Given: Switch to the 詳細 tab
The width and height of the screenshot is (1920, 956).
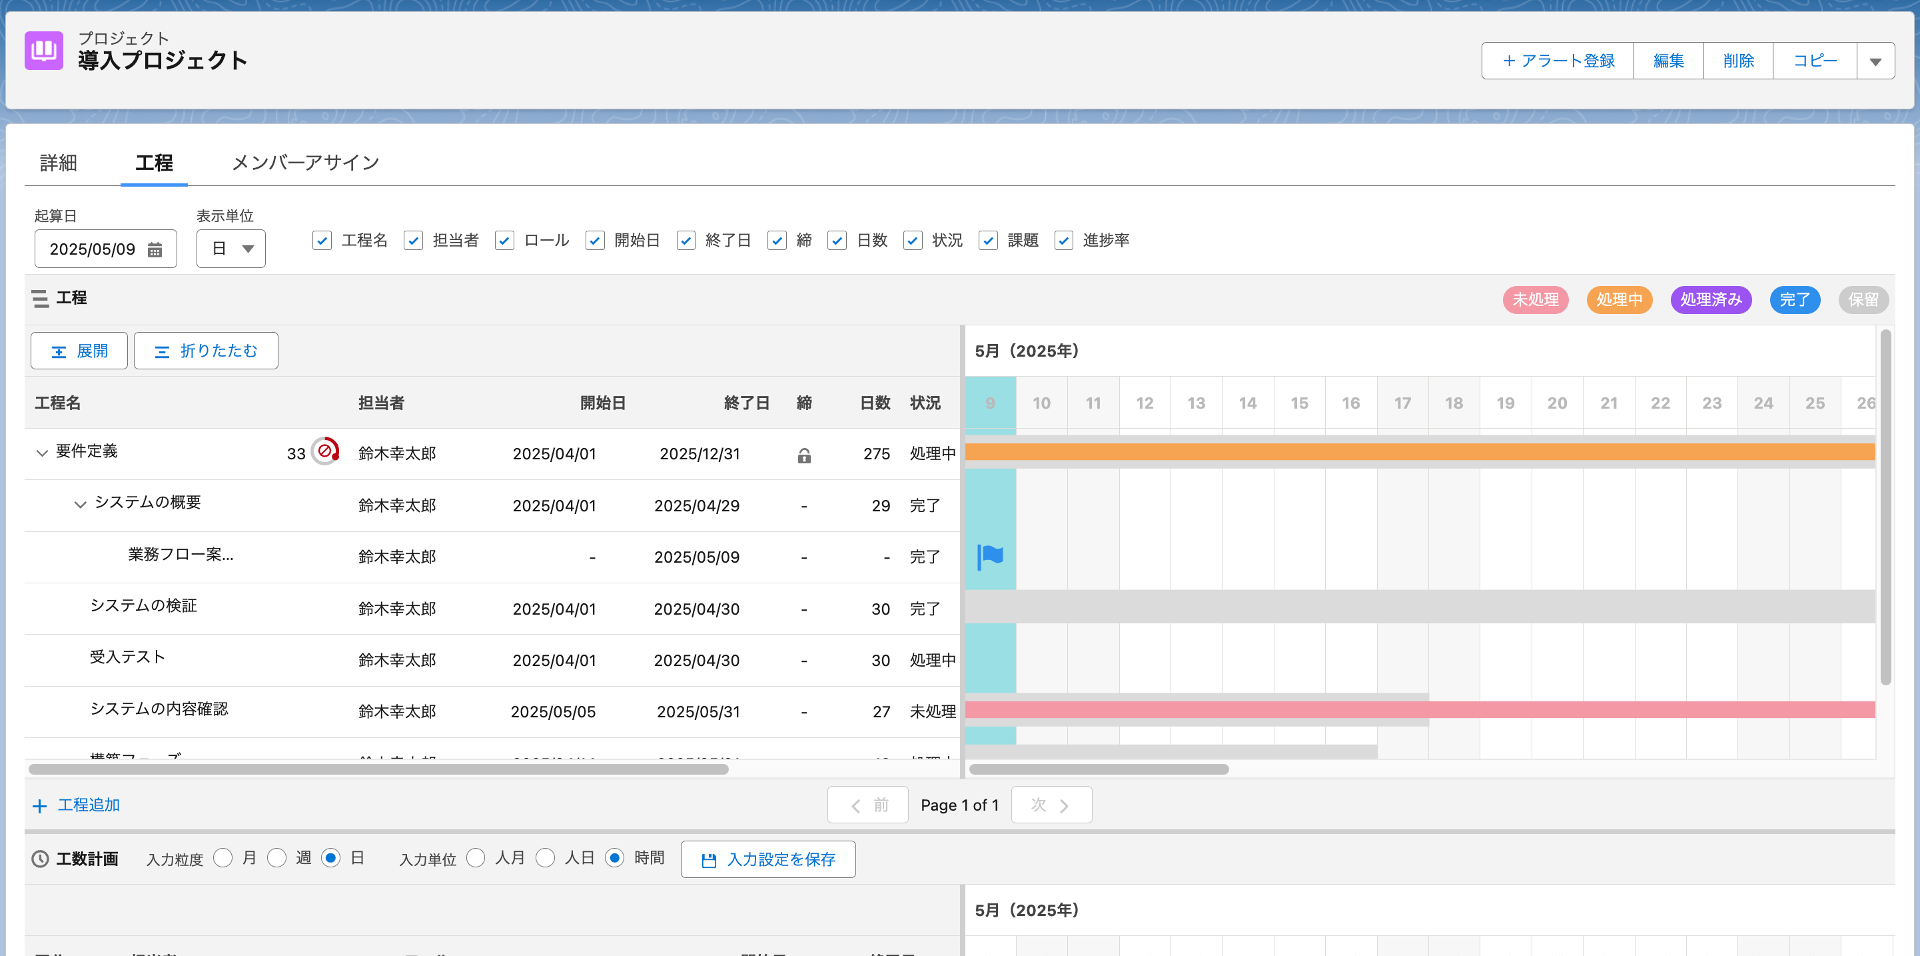Looking at the screenshot, I should pos(58,163).
